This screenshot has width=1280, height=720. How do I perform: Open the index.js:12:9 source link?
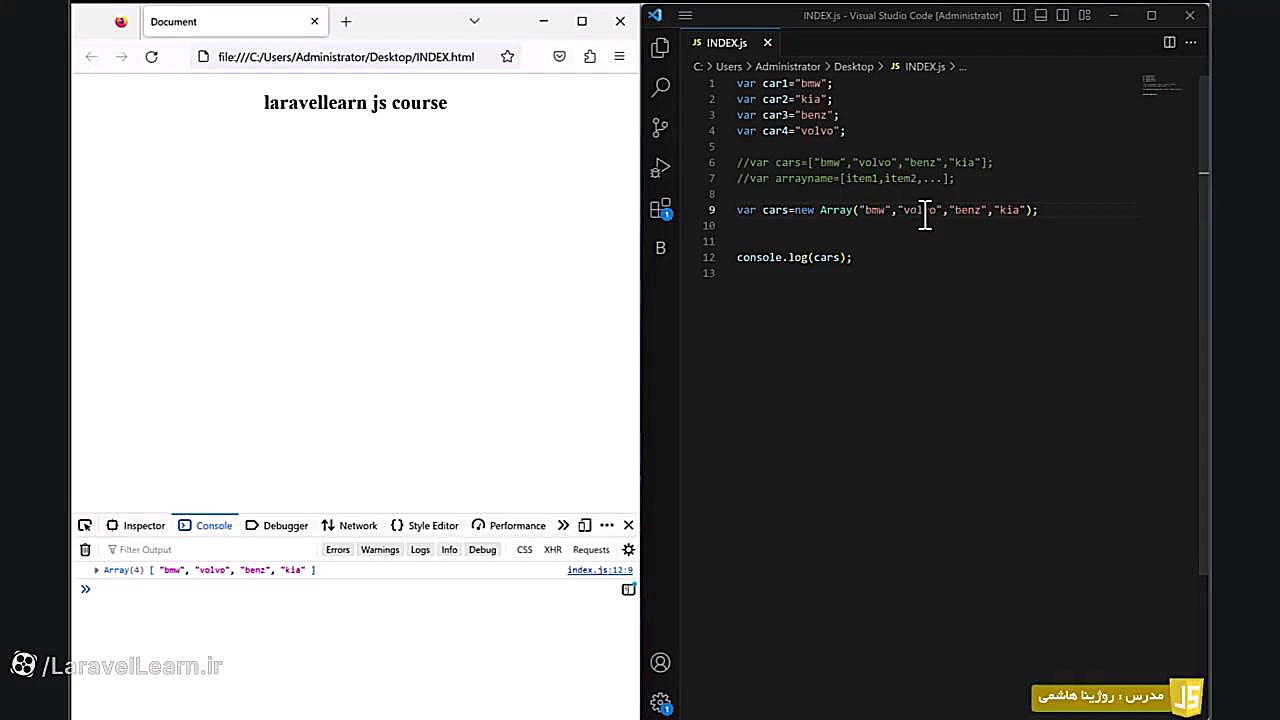tap(600, 570)
